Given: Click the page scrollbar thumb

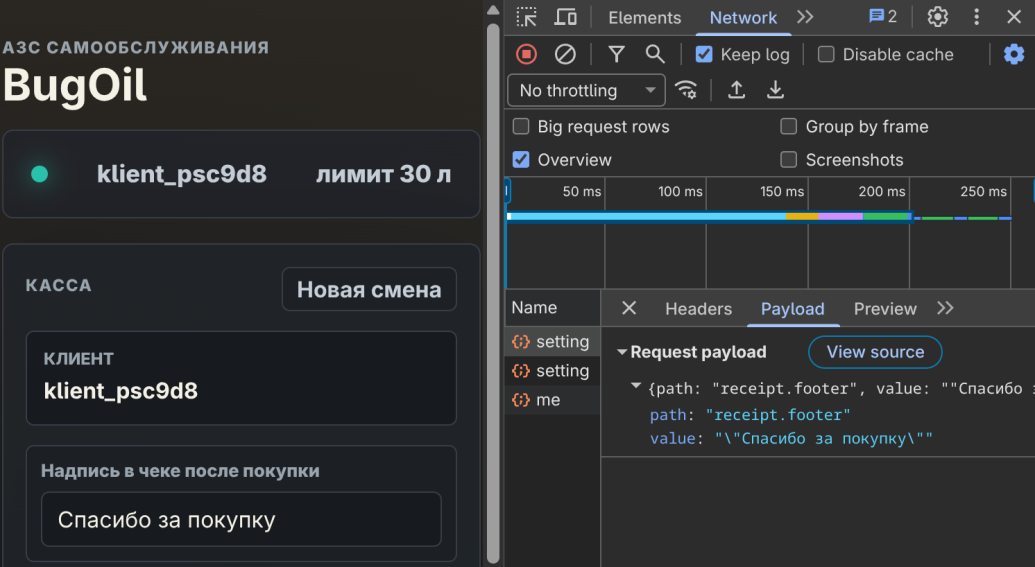Looking at the screenshot, I should 492,294.
